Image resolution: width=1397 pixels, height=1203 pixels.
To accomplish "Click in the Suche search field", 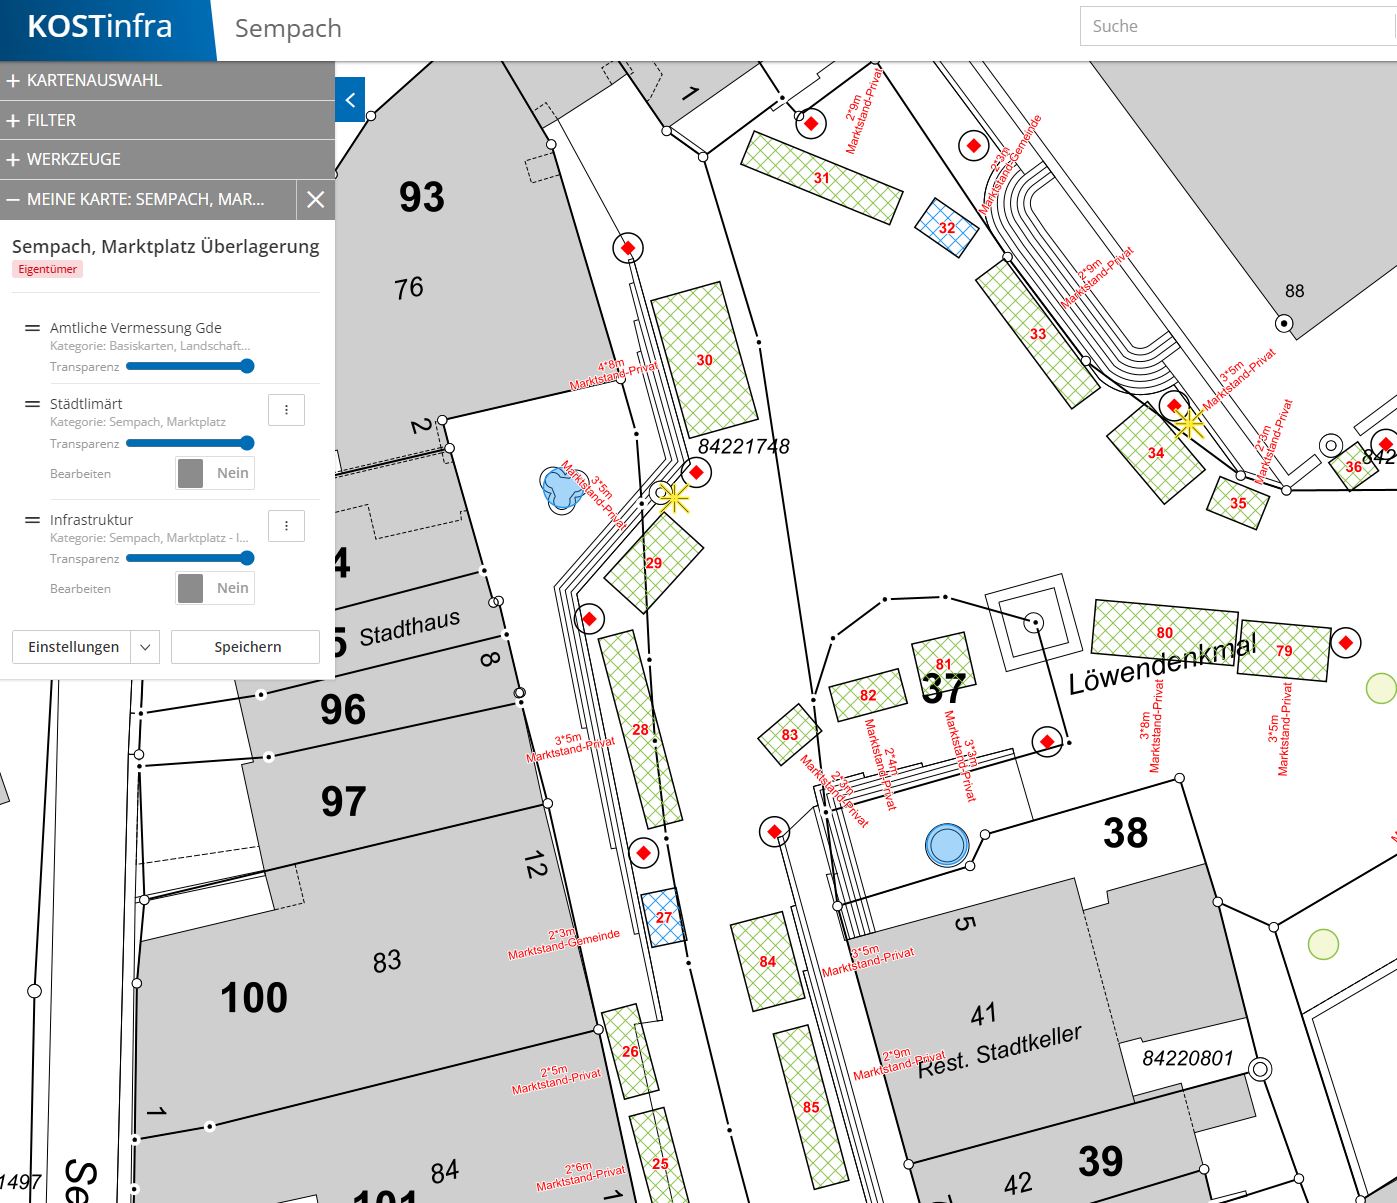I will click(x=1235, y=26).
